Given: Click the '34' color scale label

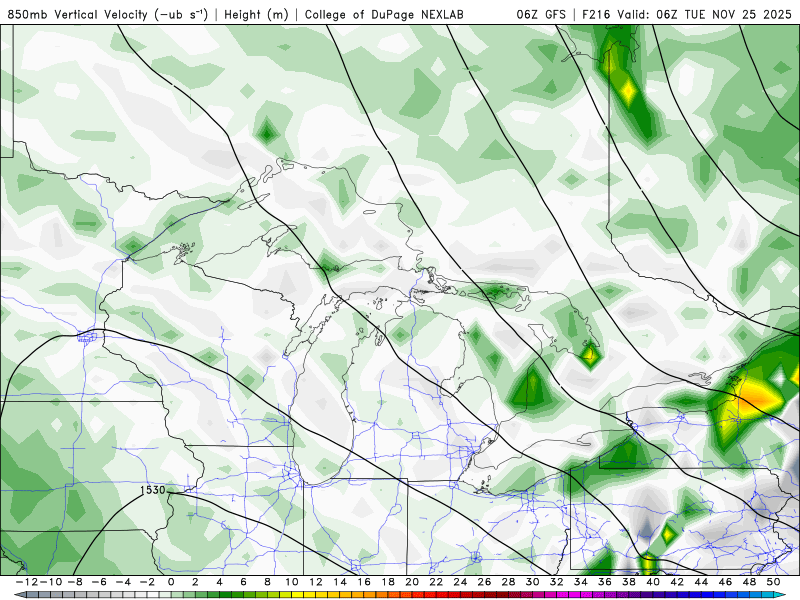Looking at the screenshot, I should (581, 582).
